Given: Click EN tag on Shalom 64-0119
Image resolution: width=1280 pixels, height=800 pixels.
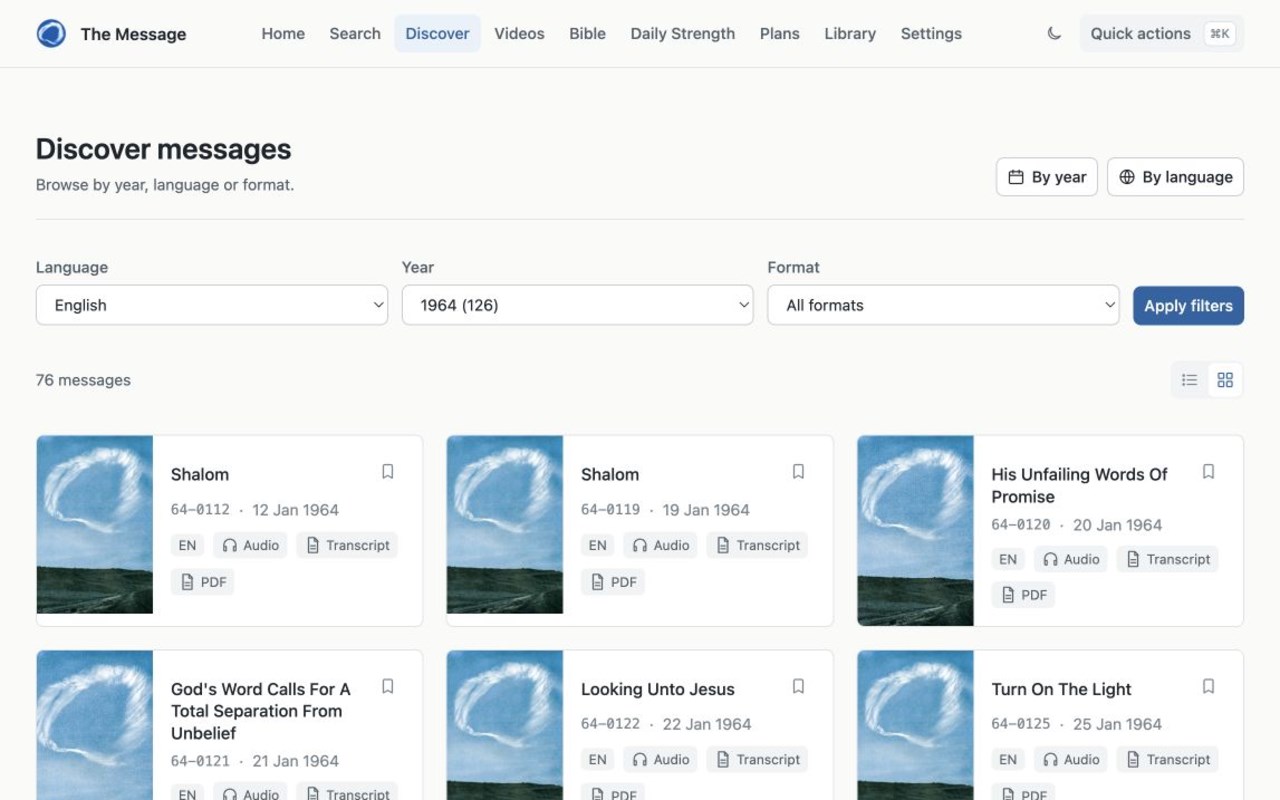Looking at the screenshot, I should [x=597, y=545].
